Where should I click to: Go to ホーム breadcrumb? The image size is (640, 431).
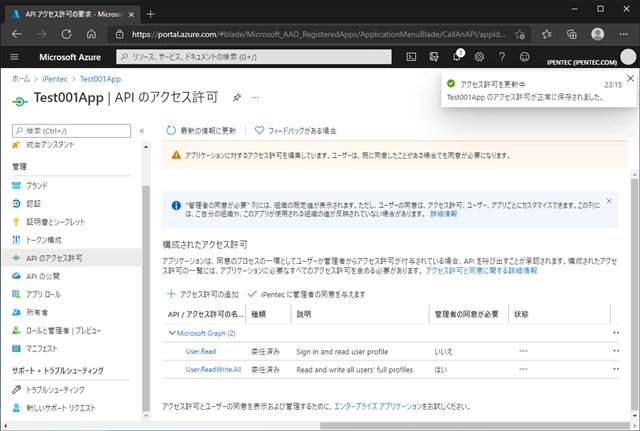21,79
